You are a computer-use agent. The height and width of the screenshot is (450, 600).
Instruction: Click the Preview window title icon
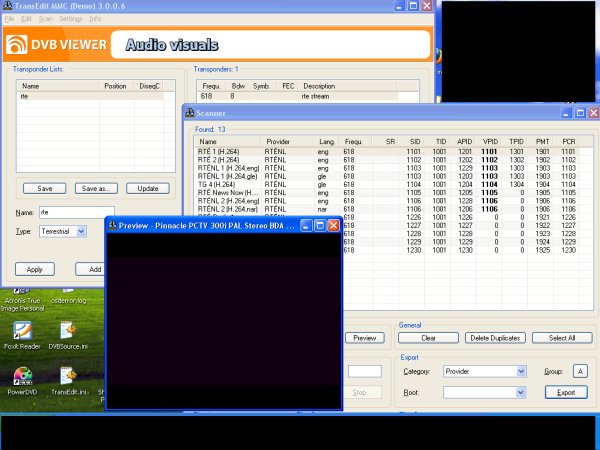click(112, 225)
